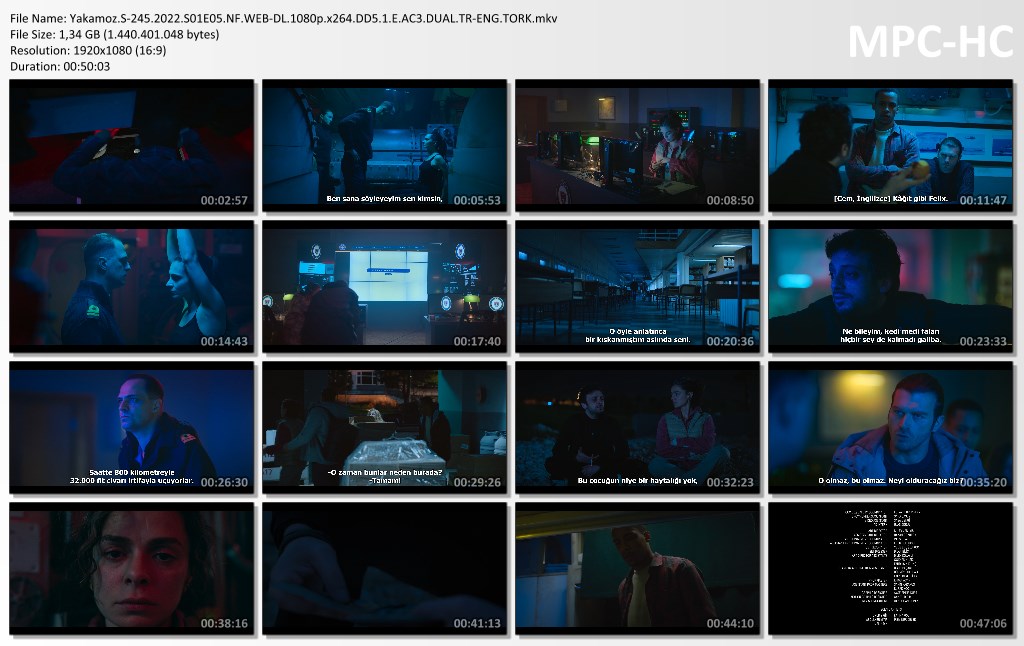1024x646 pixels.
Task: Open the credits frame at 00:47:06
Action: [x=891, y=568]
